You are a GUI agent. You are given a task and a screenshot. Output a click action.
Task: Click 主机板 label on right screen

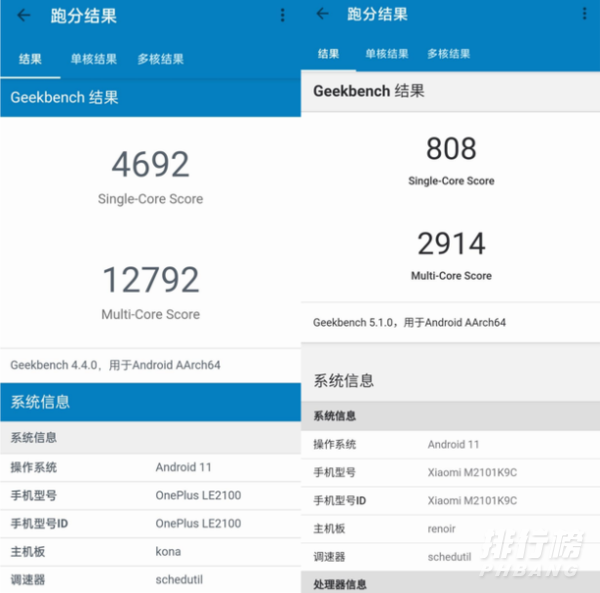329,529
